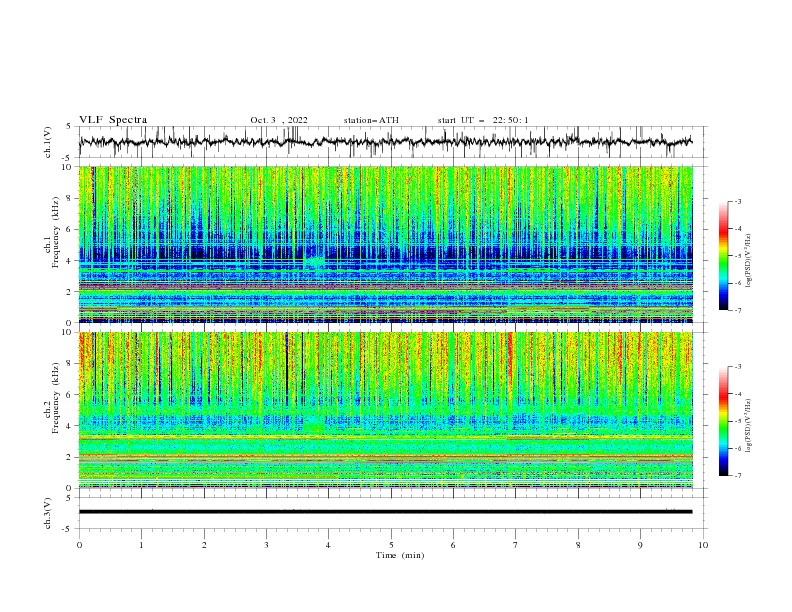The height and width of the screenshot is (612, 792).
Task: Click the "Time (min)" axis label
Action: point(400,555)
